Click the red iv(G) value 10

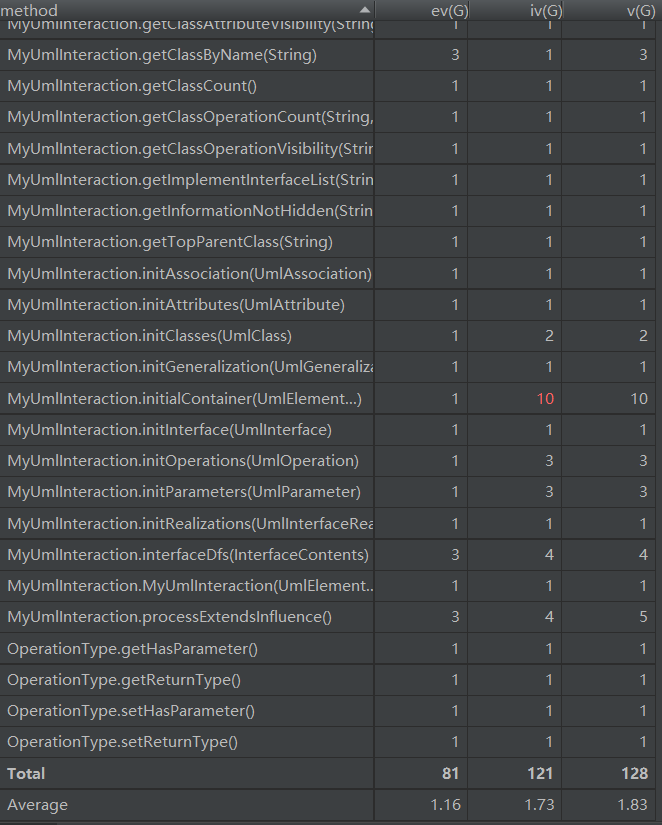click(x=545, y=398)
